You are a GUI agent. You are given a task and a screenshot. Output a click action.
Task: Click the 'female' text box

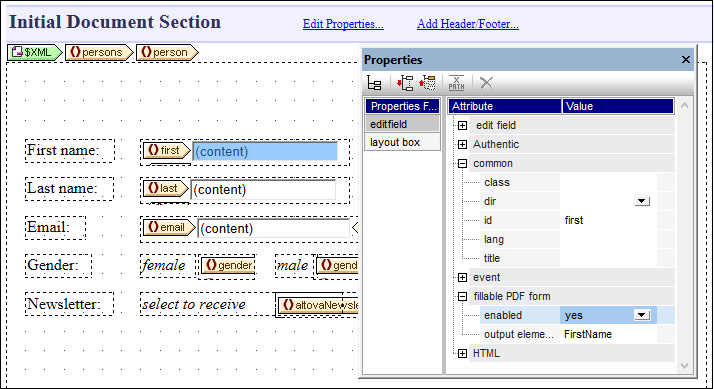click(x=167, y=266)
